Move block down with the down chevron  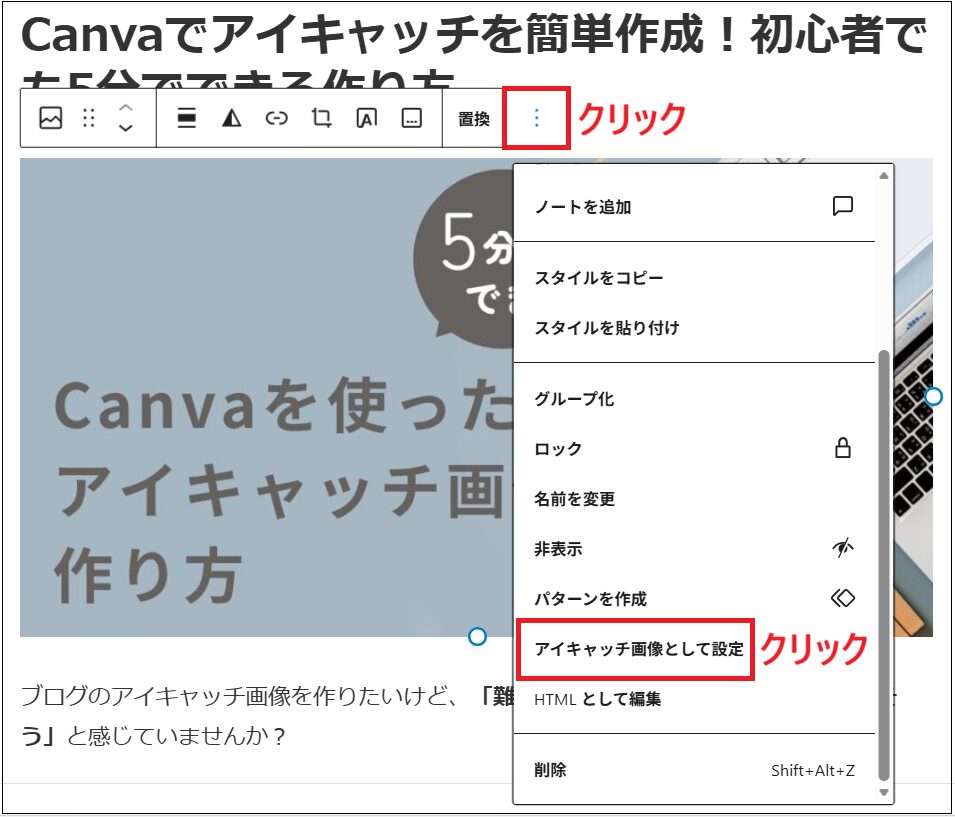(125, 128)
